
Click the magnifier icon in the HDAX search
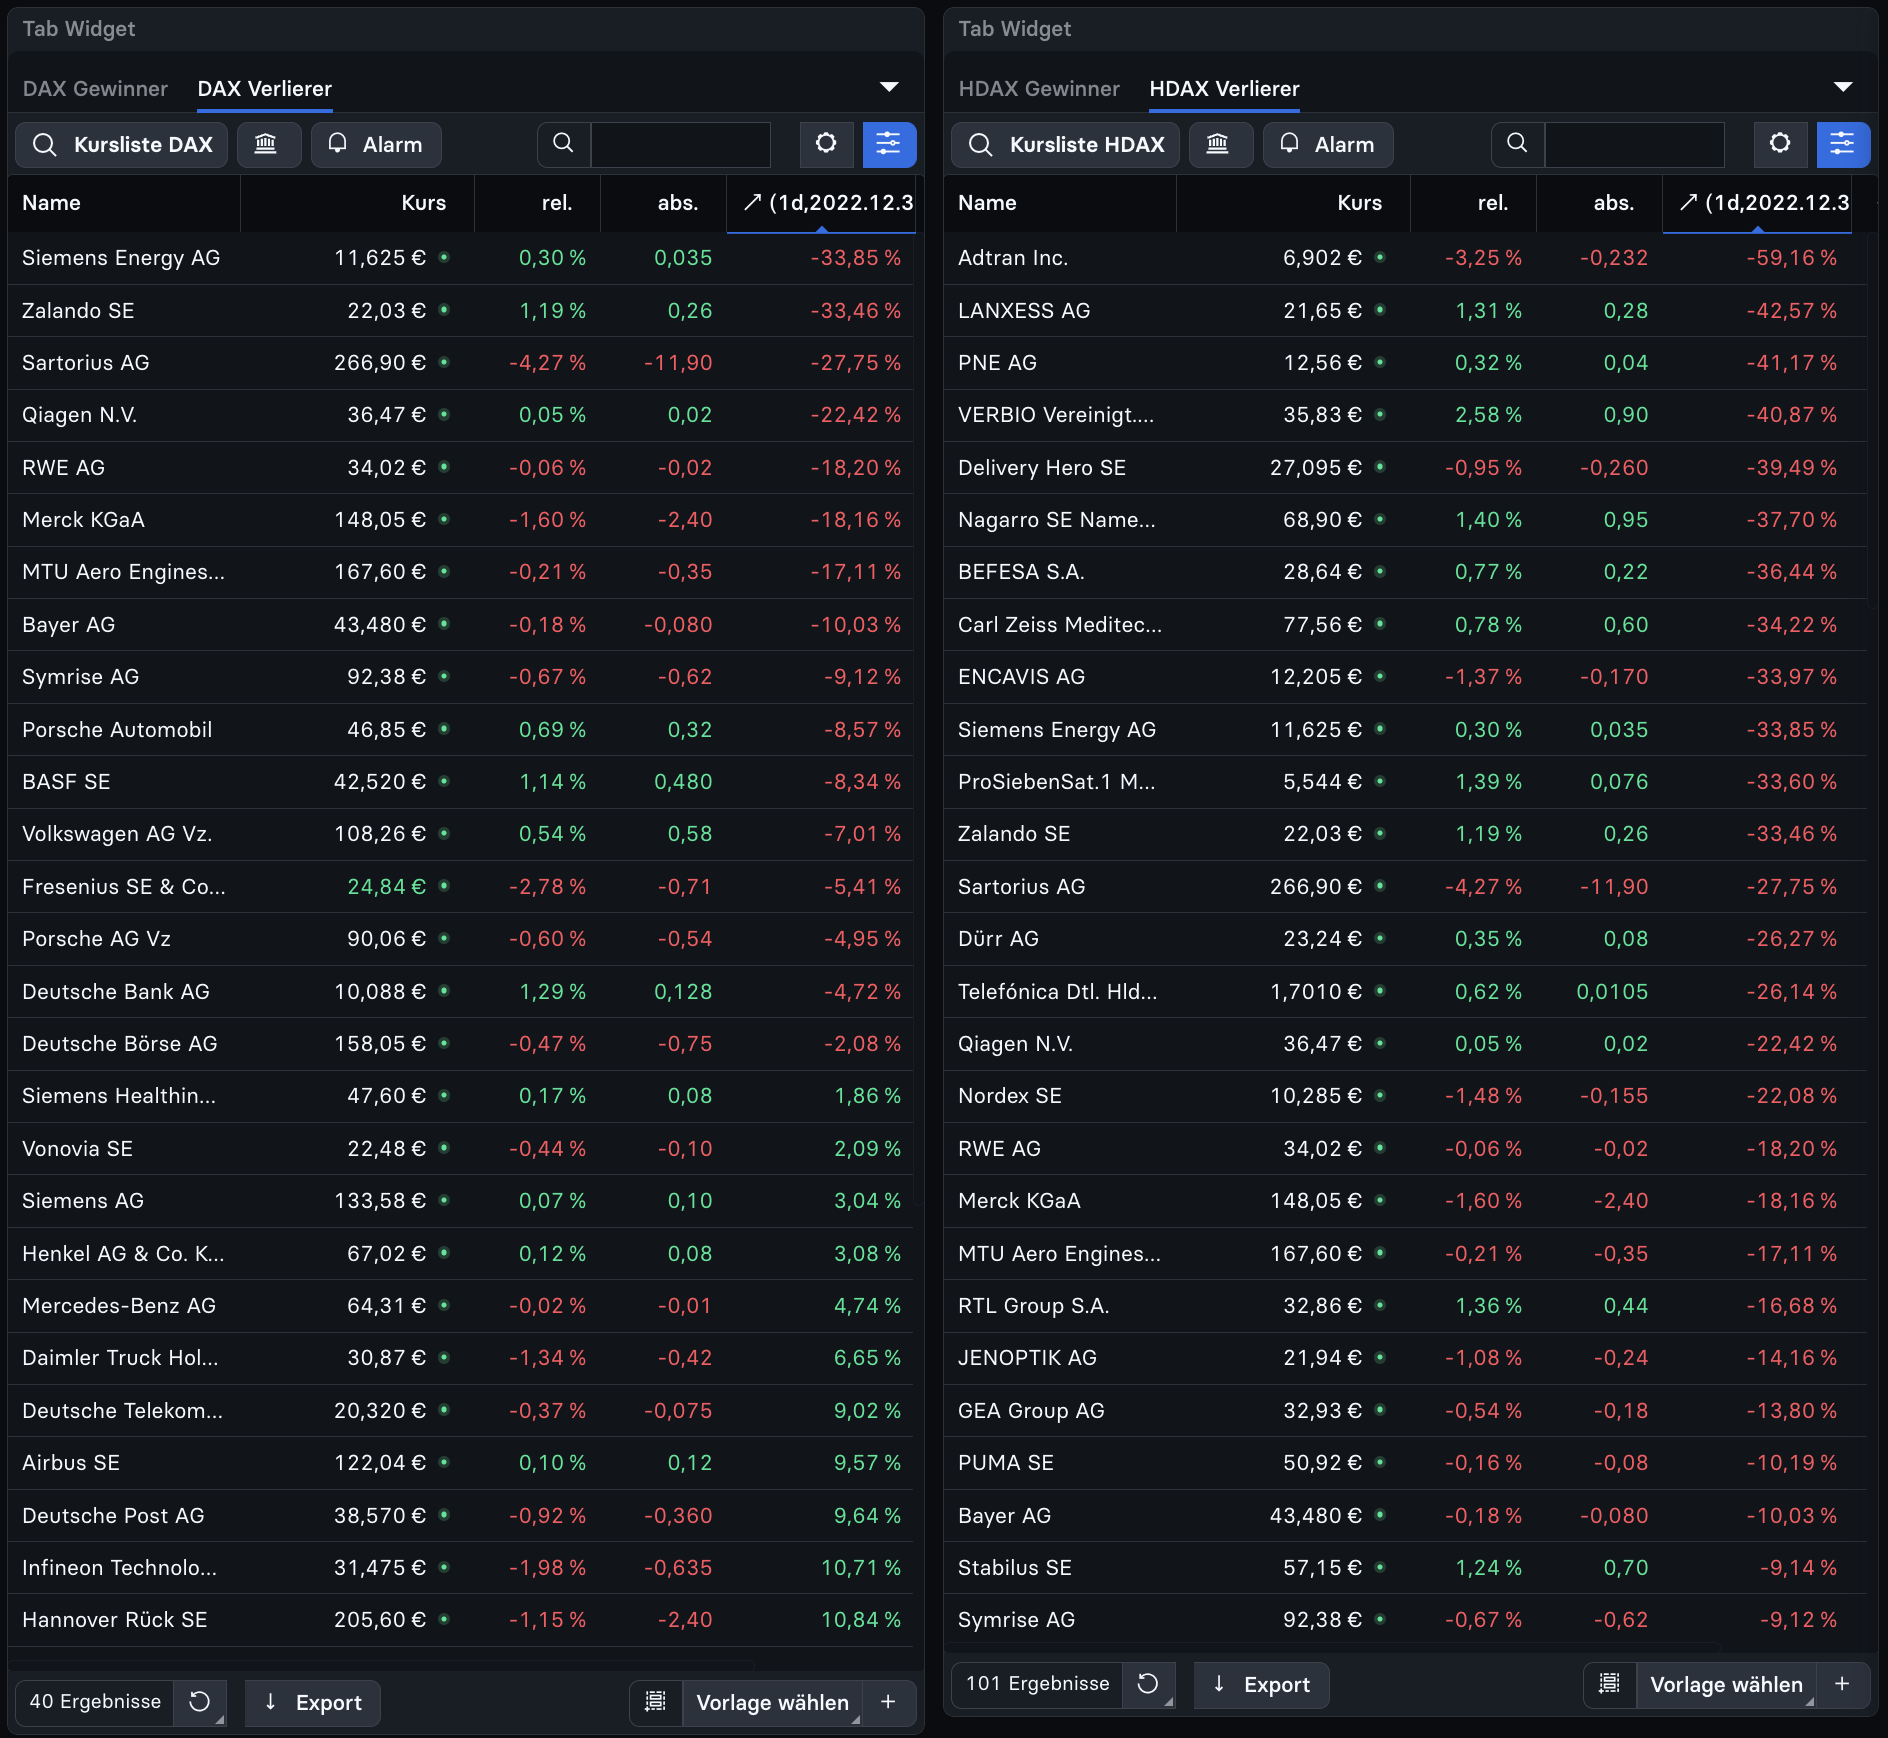click(x=1518, y=144)
